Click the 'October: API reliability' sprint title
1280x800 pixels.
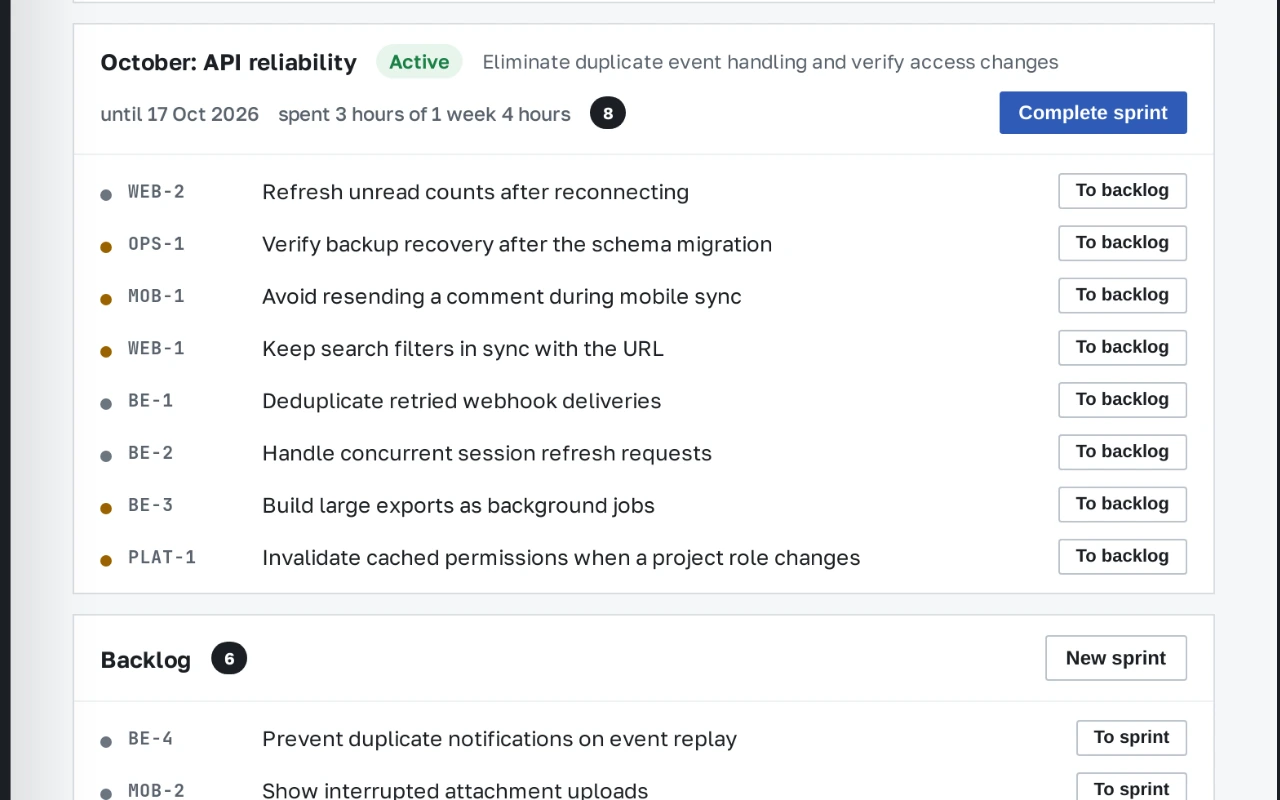(x=229, y=62)
